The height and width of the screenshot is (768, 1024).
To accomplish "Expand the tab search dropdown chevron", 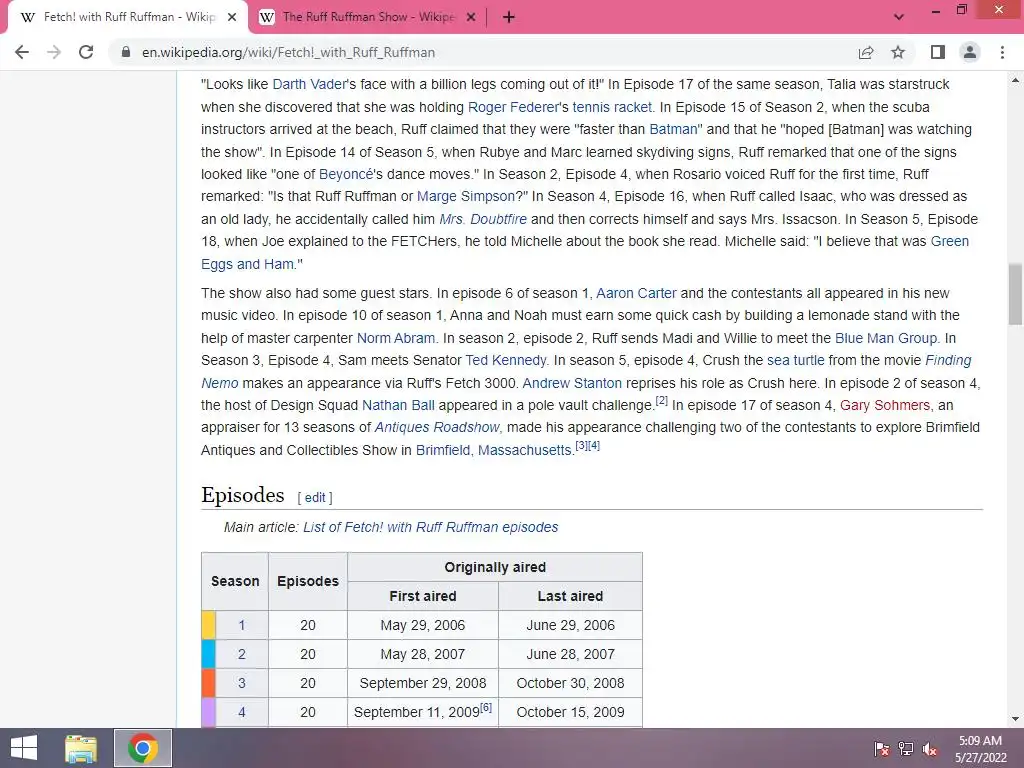I will coord(899,17).
